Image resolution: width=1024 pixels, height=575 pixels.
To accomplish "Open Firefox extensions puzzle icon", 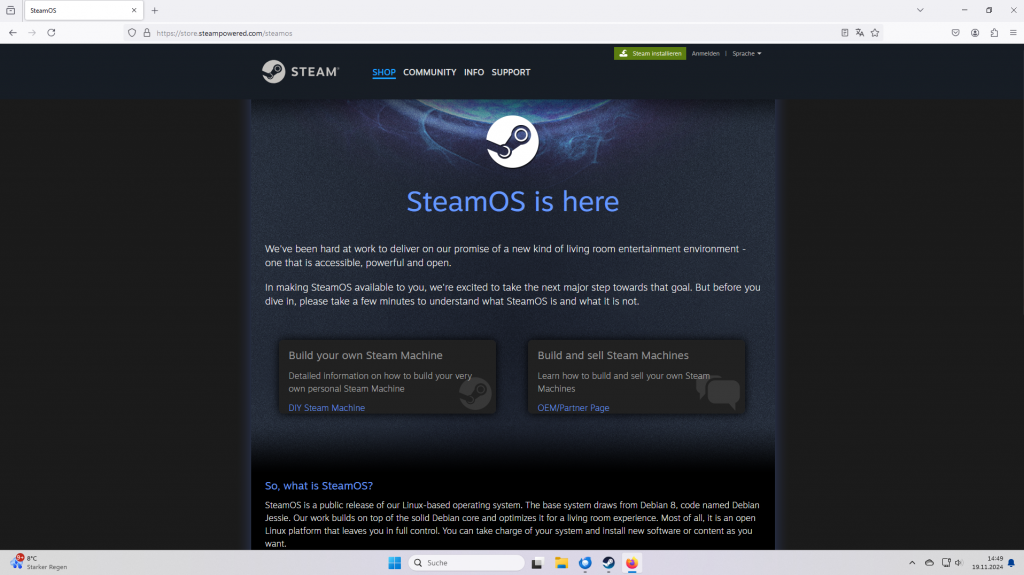I will click(994, 32).
